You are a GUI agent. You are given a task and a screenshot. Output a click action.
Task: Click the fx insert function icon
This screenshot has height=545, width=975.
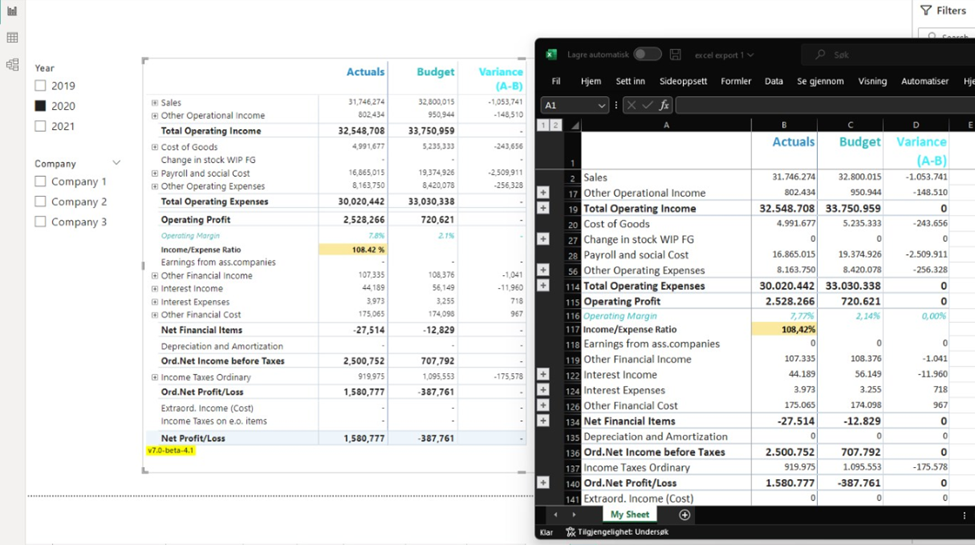click(664, 105)
